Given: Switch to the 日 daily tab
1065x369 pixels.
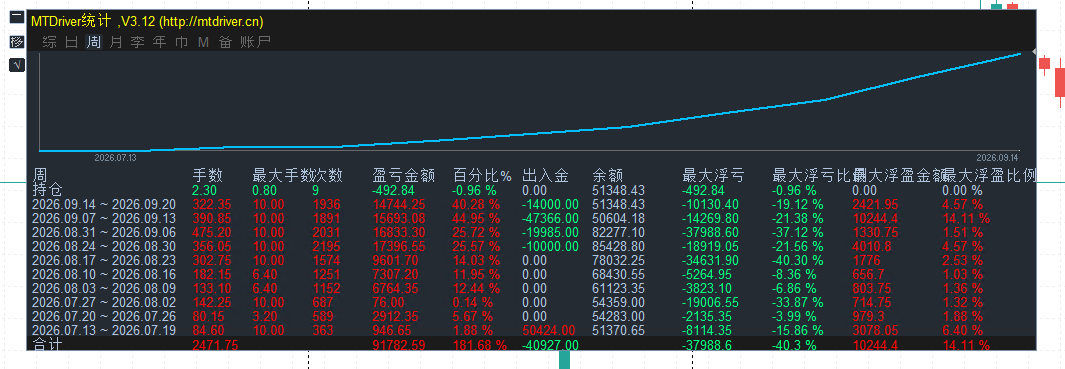Looking at the screenshot, I should (71, 42).
